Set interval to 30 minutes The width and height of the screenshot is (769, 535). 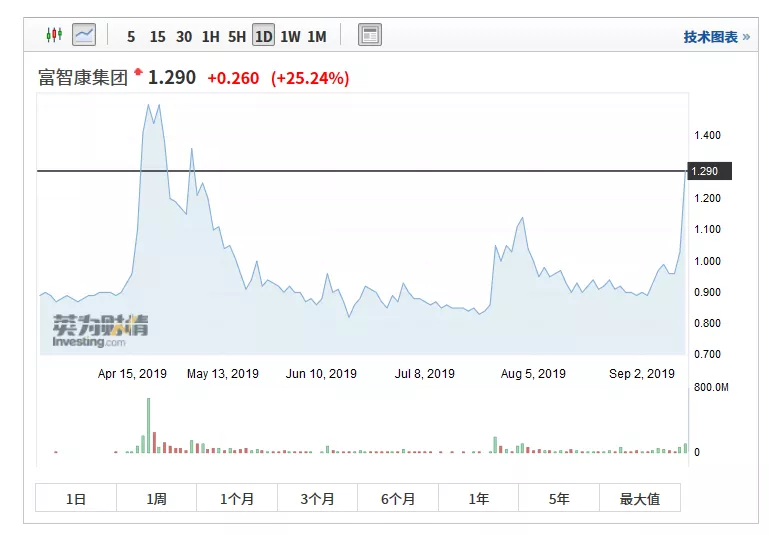[184, 37]
